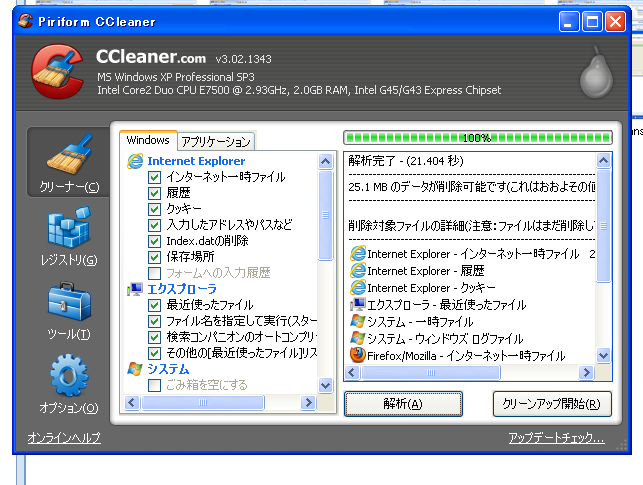This screenshot has width=643, height=485.
Task: Maximize the CCleaner window
Action: [x=592, y=21]
